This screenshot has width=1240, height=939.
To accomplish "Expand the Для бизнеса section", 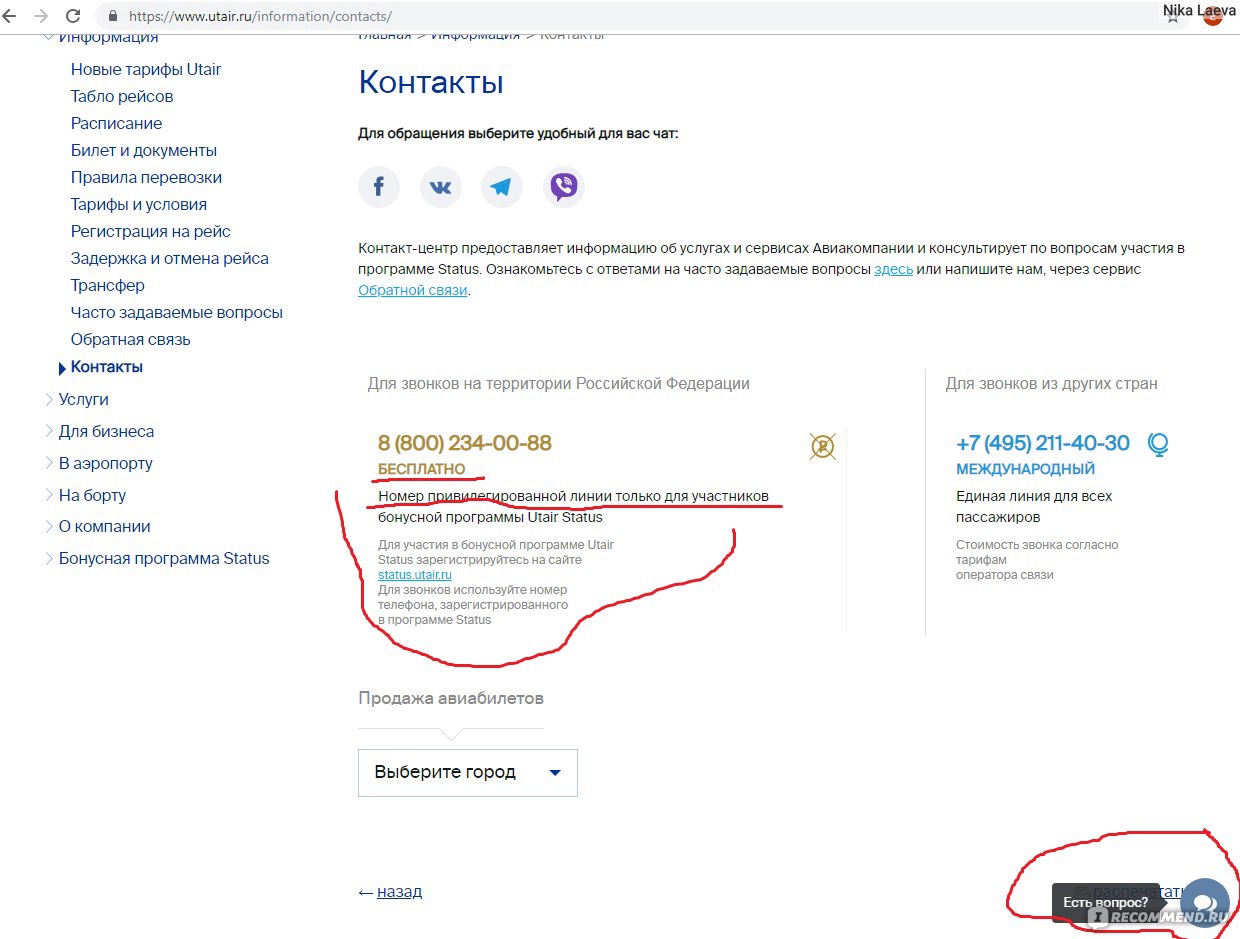I will (x=106, y=431).
